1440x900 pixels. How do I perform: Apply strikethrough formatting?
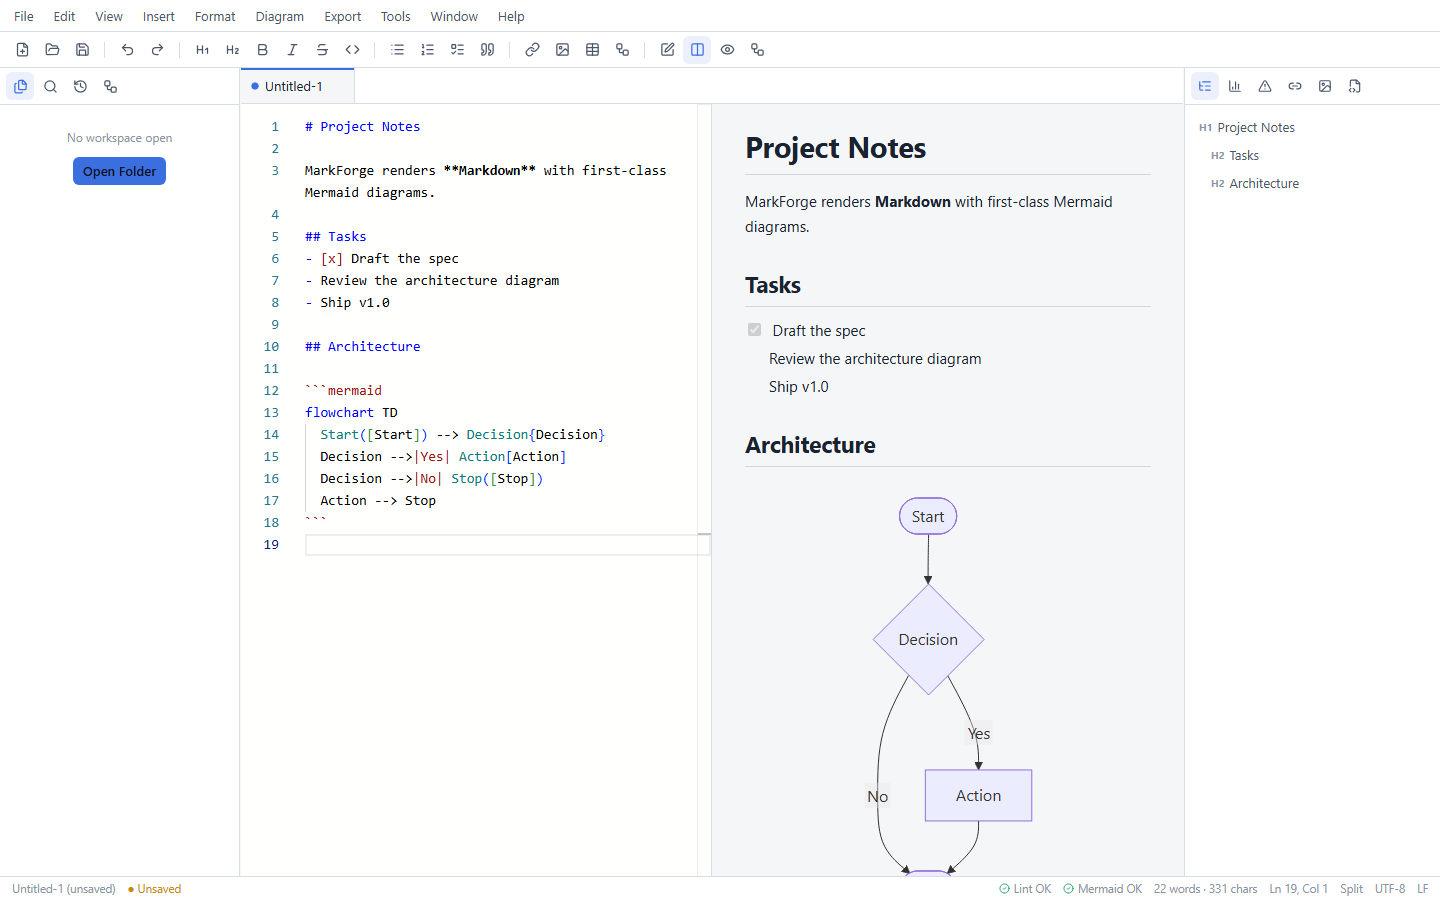point(323,50)
